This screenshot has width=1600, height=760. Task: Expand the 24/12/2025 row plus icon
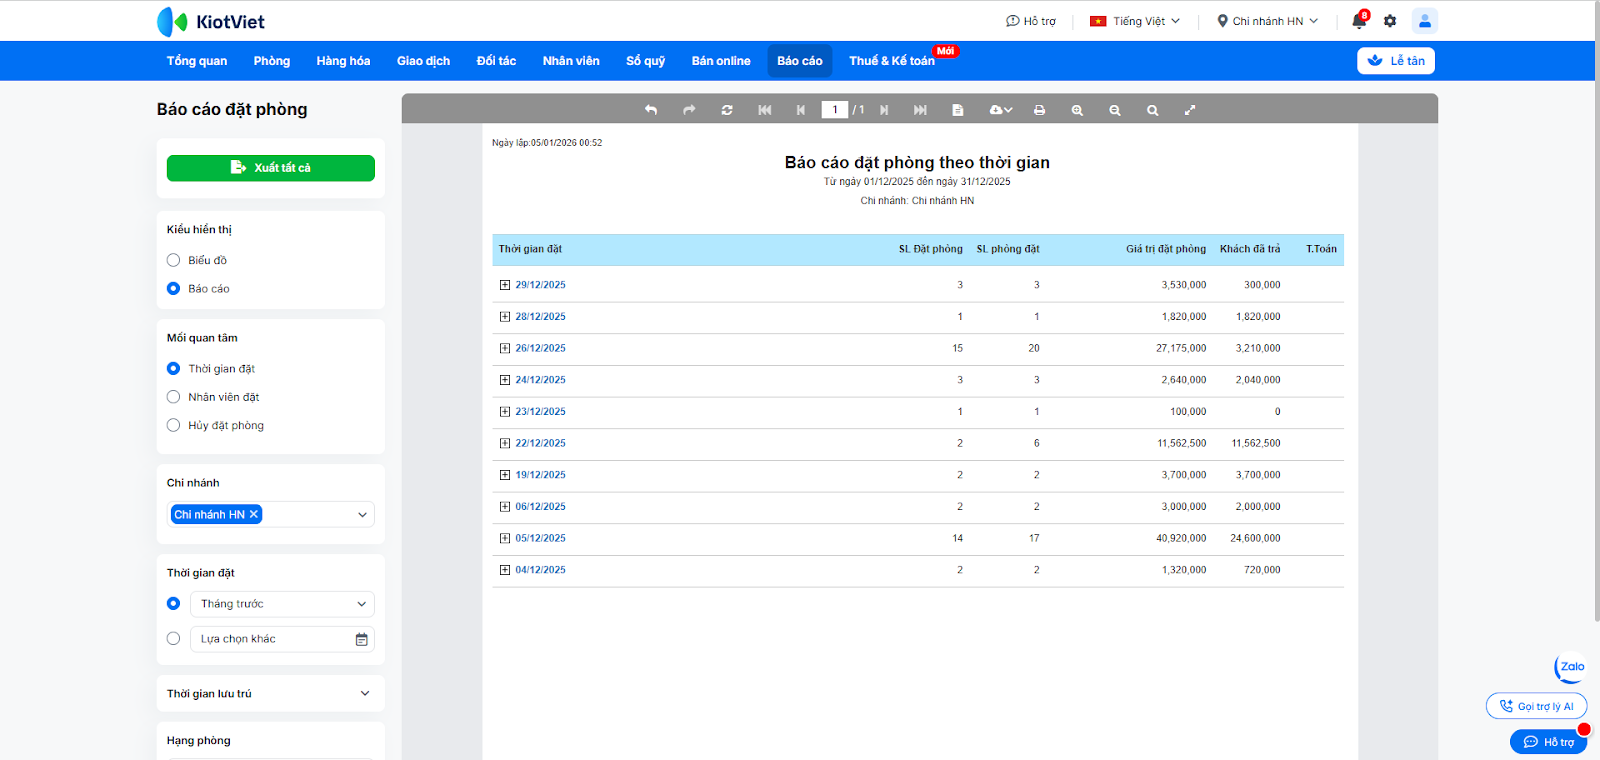505,380
